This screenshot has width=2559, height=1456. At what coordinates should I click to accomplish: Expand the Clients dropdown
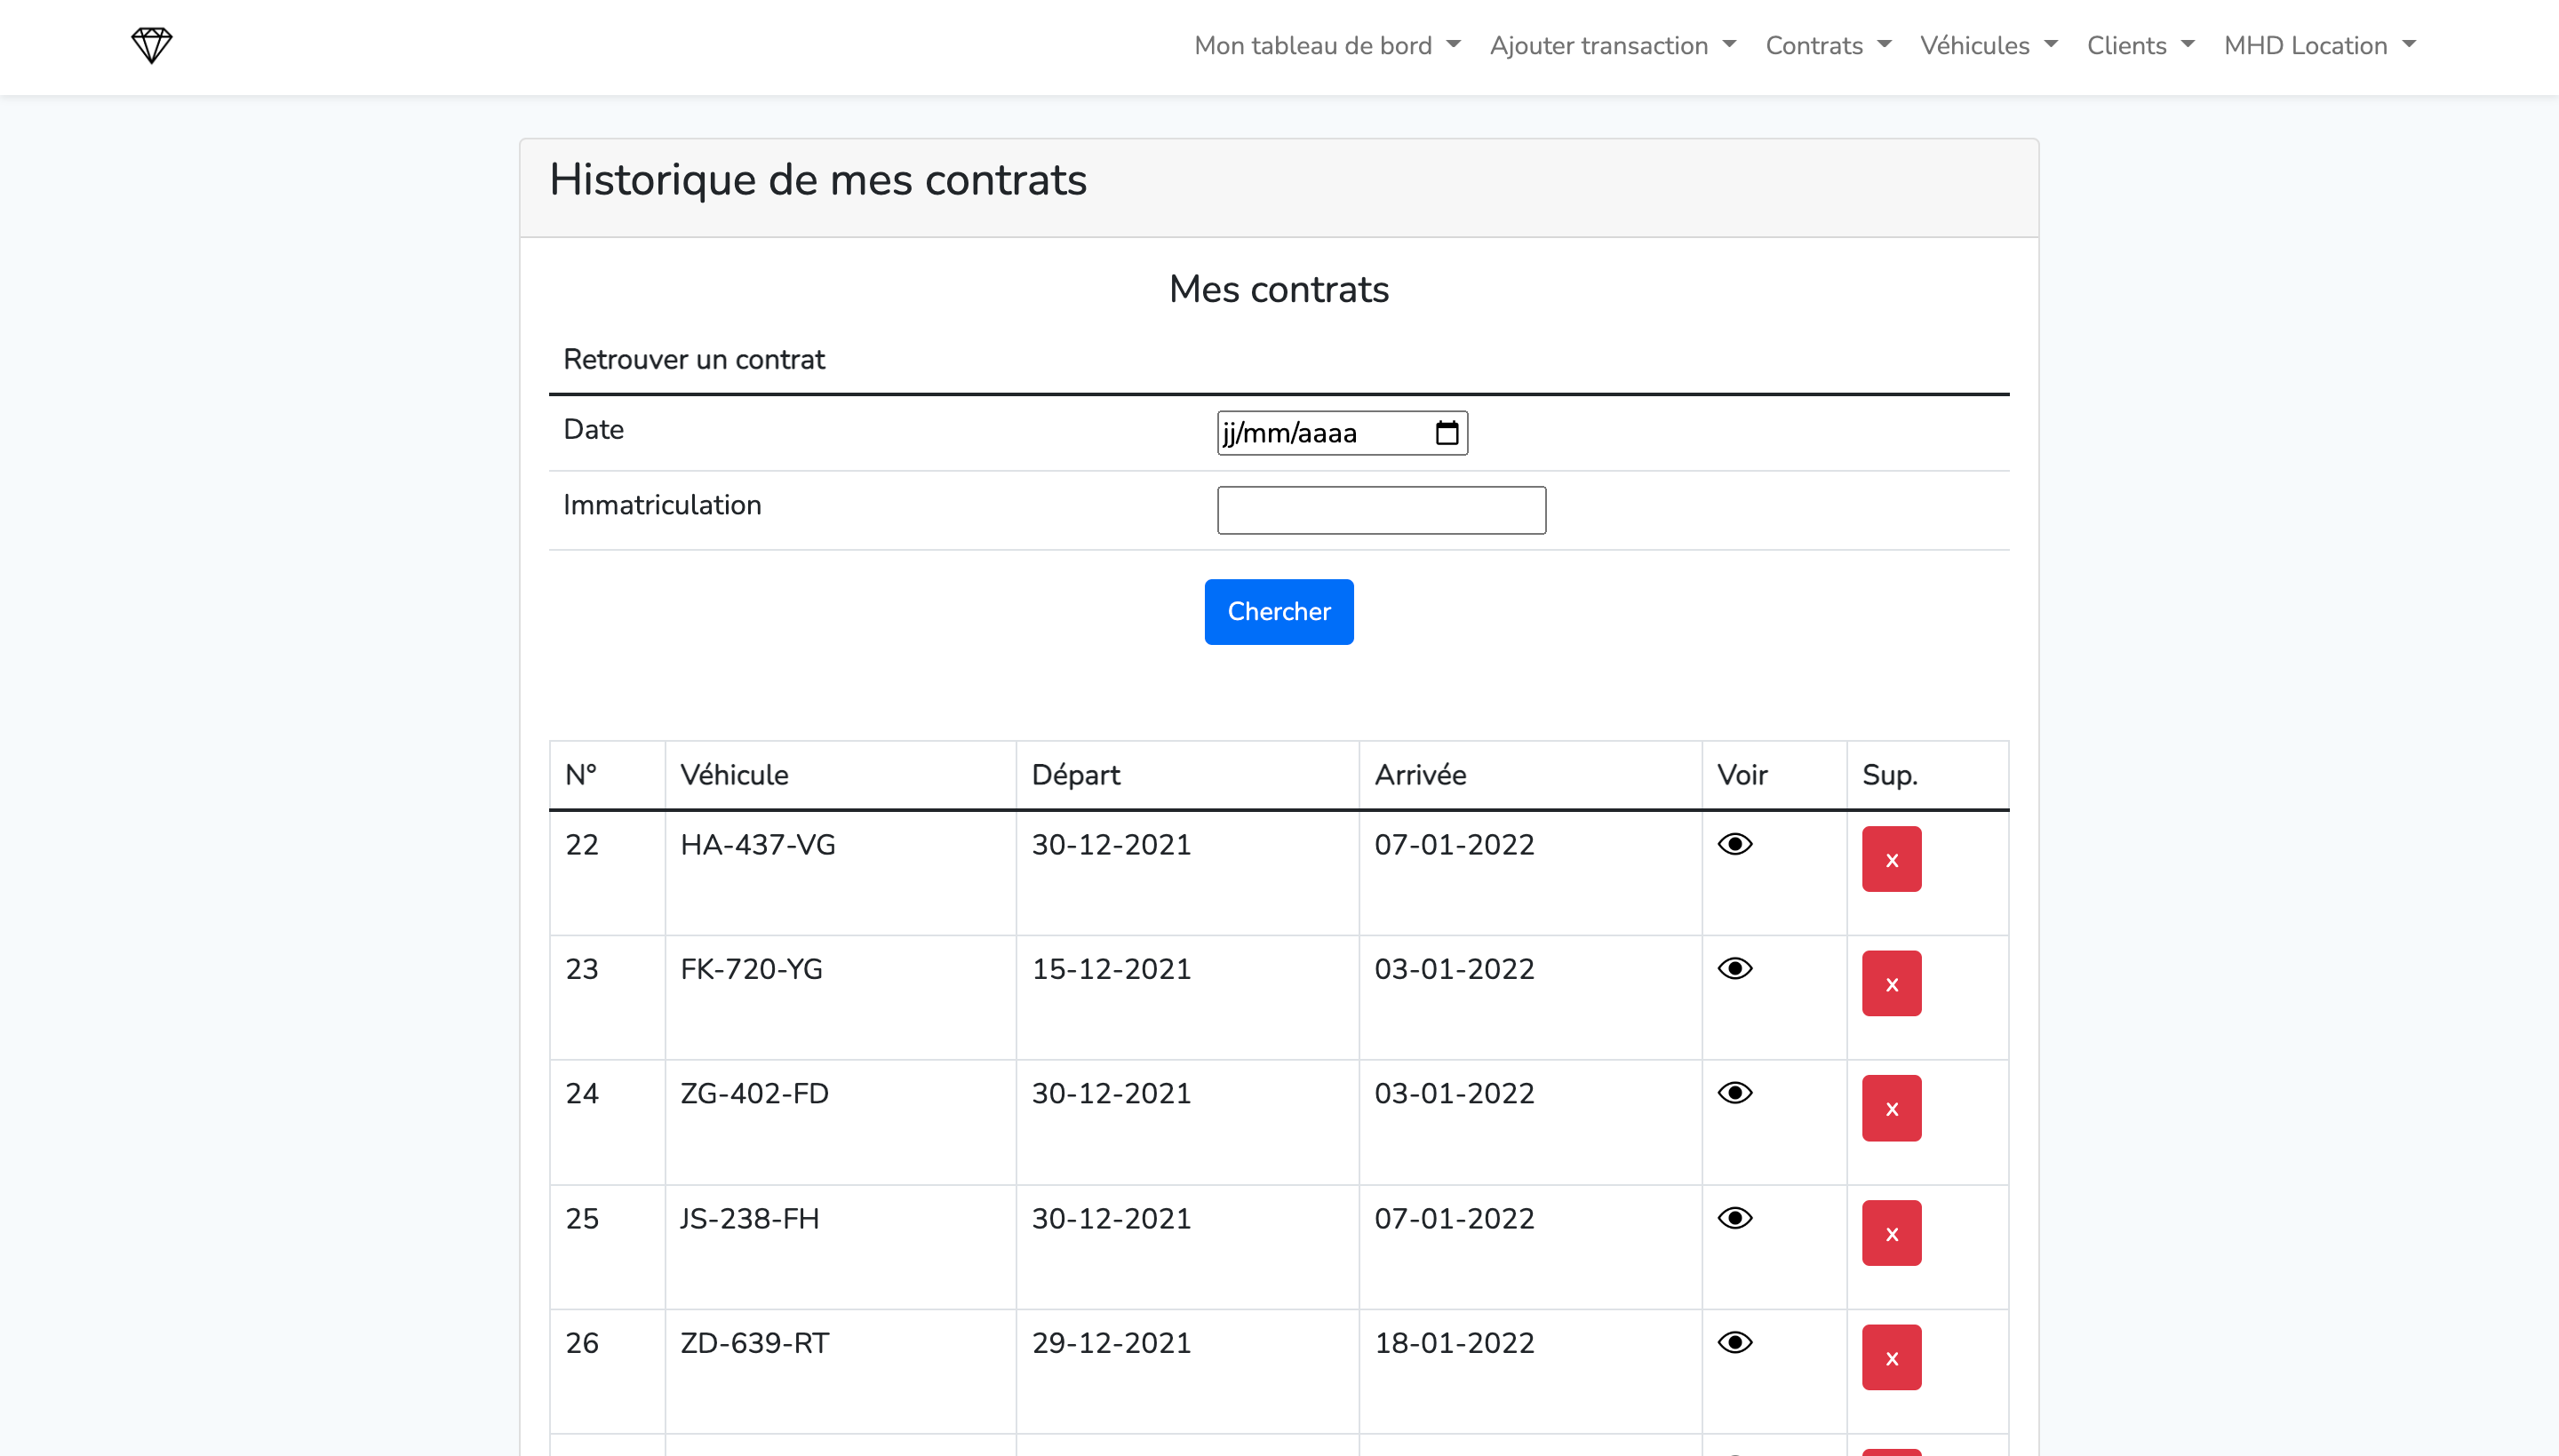(2141, 45)
